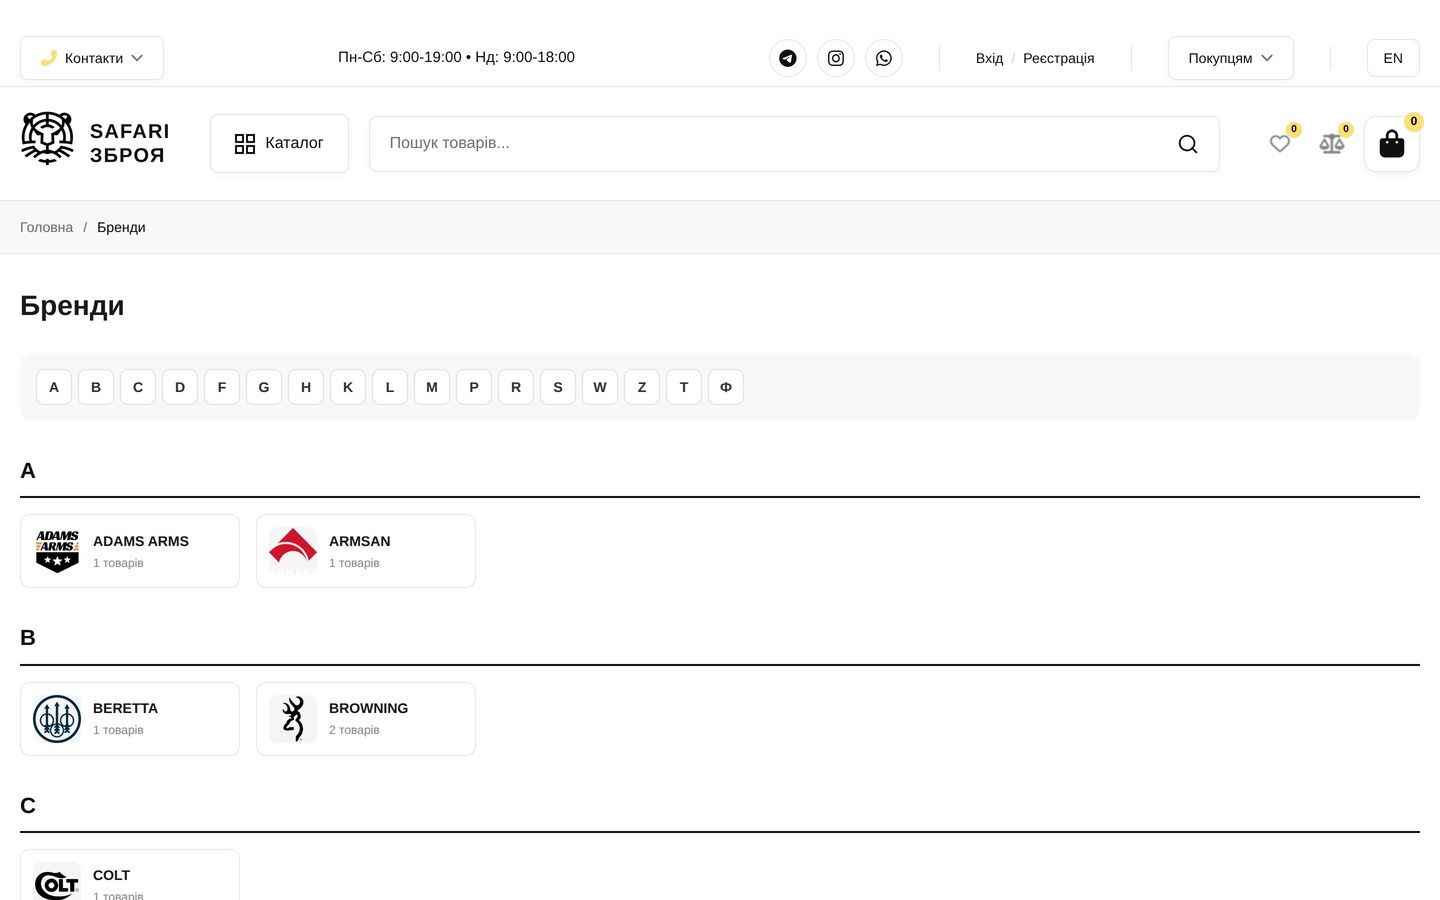The width and height of the screenshot is (1440, 900).
Task: Jump to letter C brands
Action: pos(138,387)
